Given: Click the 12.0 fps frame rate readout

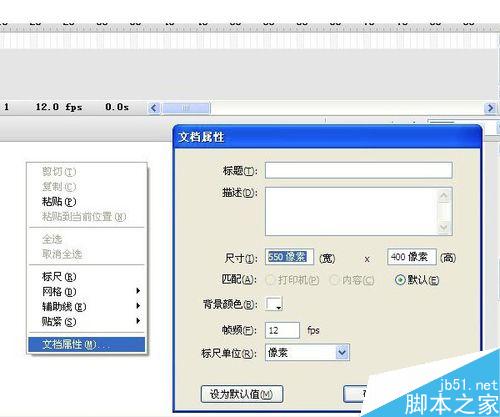Looking at the screenshot, I should point(59,107).
